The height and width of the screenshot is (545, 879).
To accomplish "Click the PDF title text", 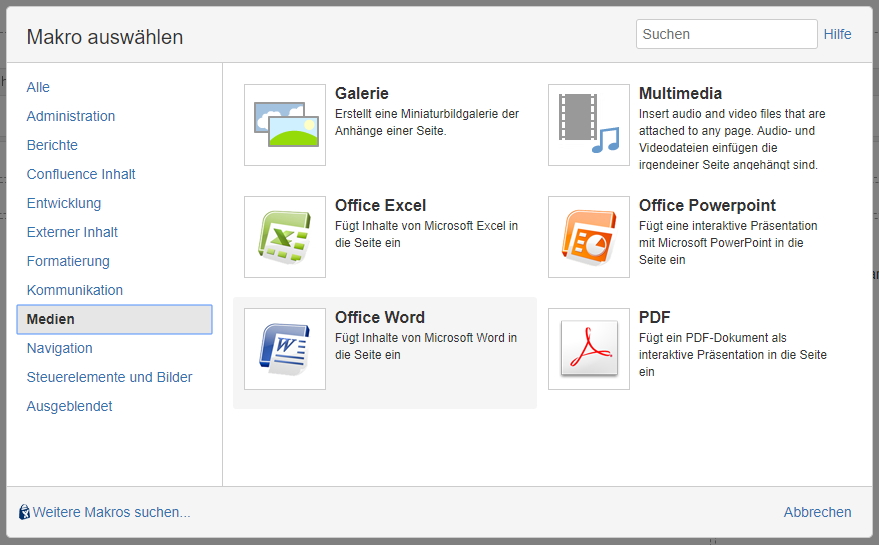I will coord(655,317).
